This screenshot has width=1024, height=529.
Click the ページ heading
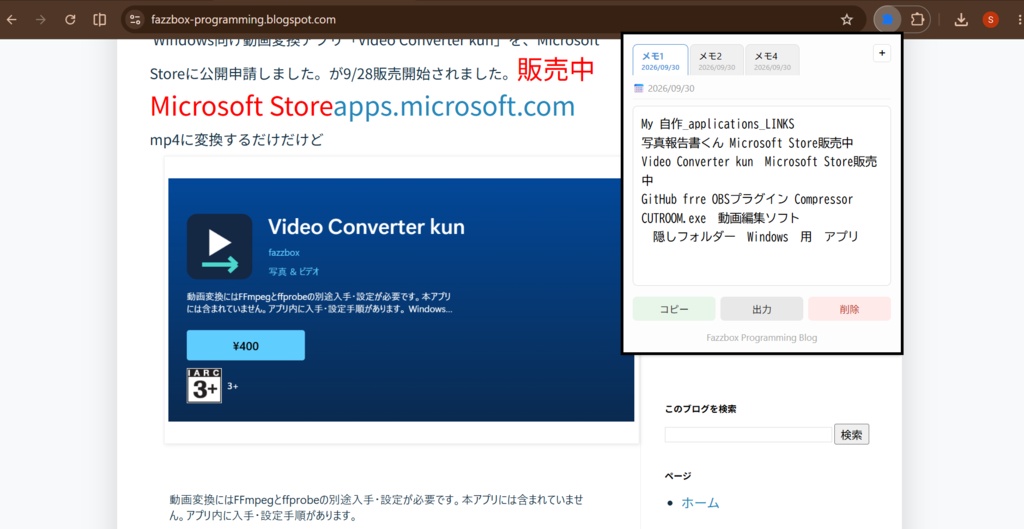[678, 476]
